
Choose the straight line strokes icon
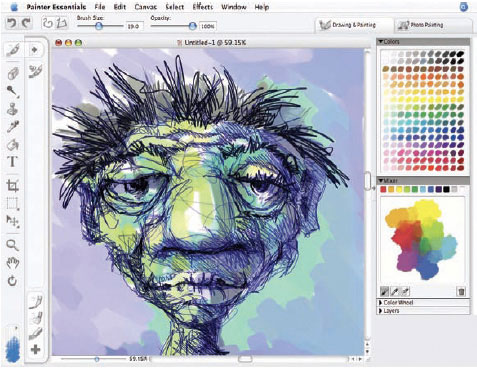(62, 24)
